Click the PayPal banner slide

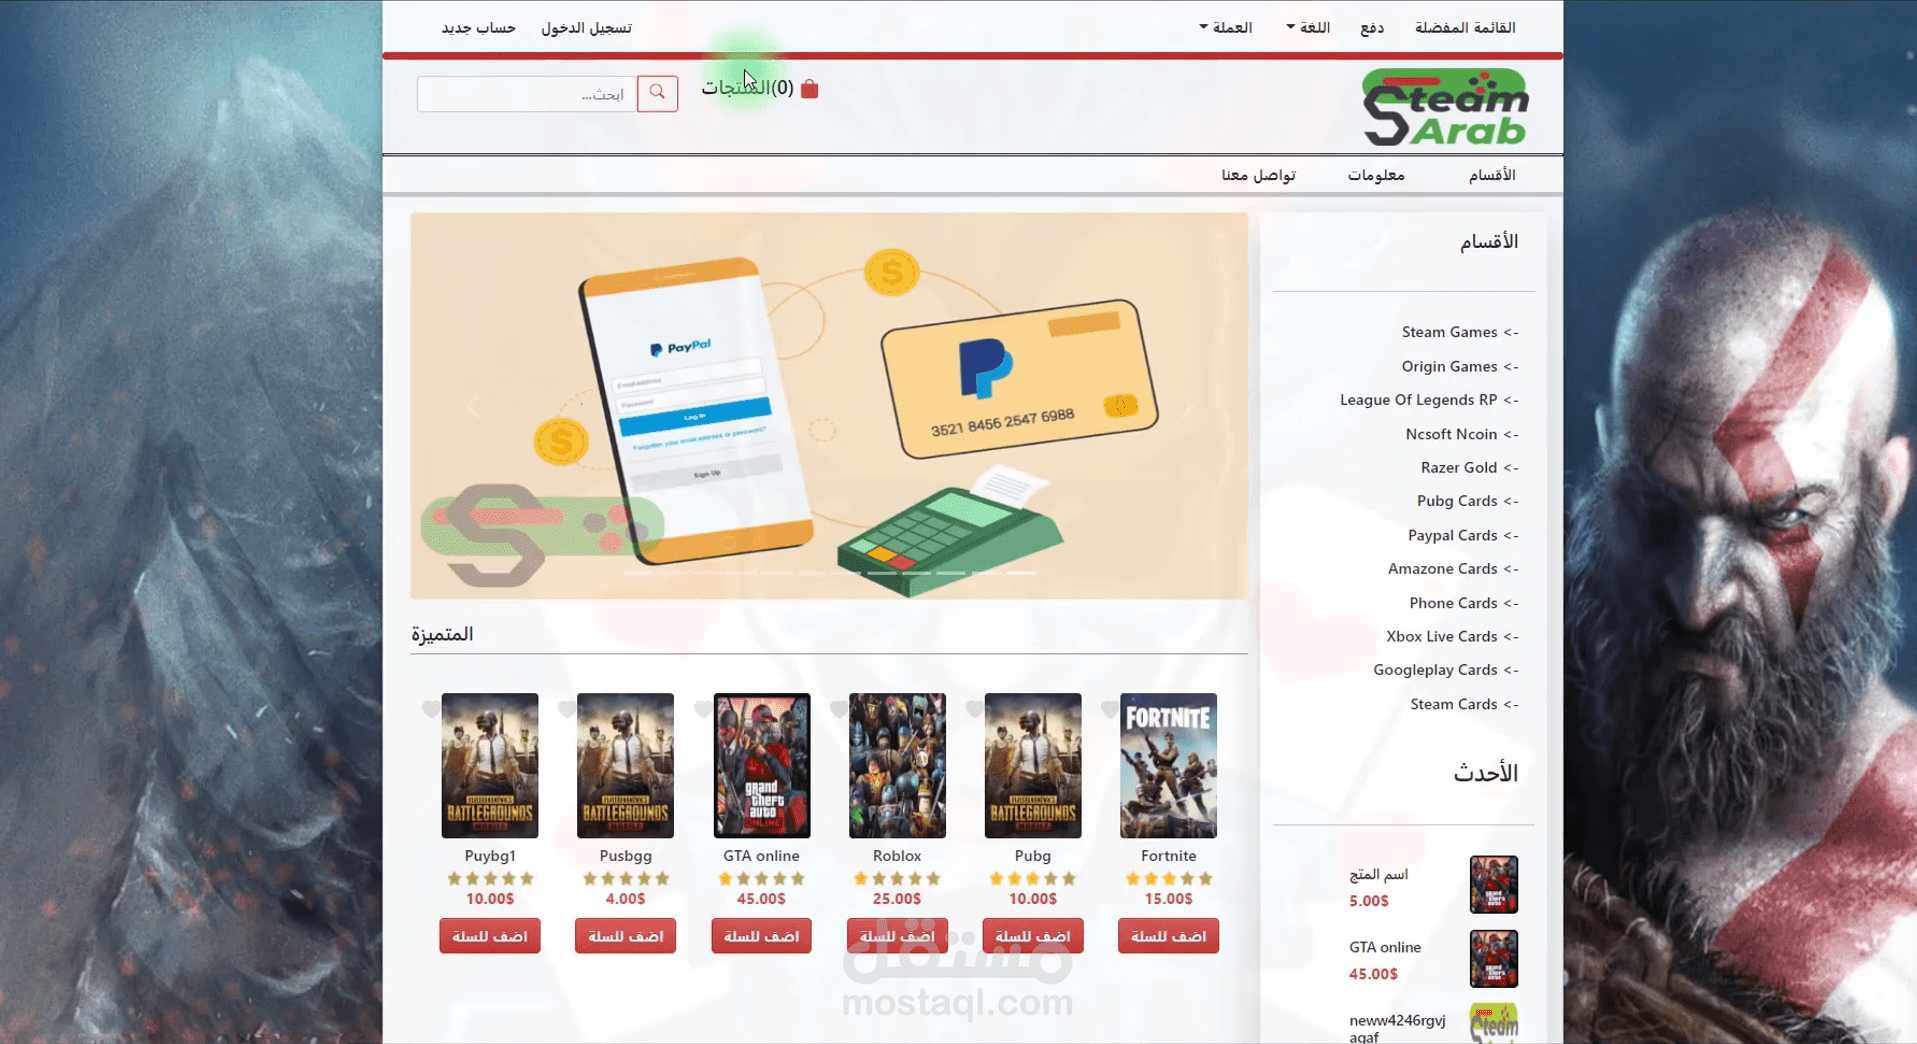click(x=829, y=406)
